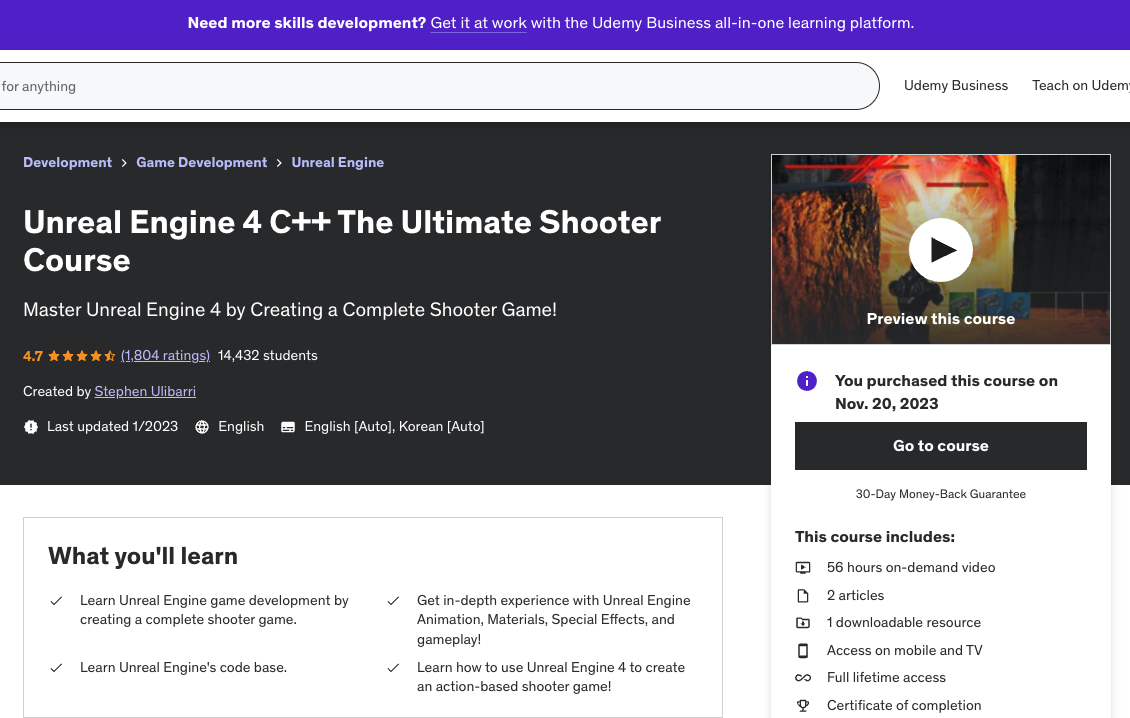
Task: Click the Last updated 1/2023 text
Action: (x=112, y=427)
